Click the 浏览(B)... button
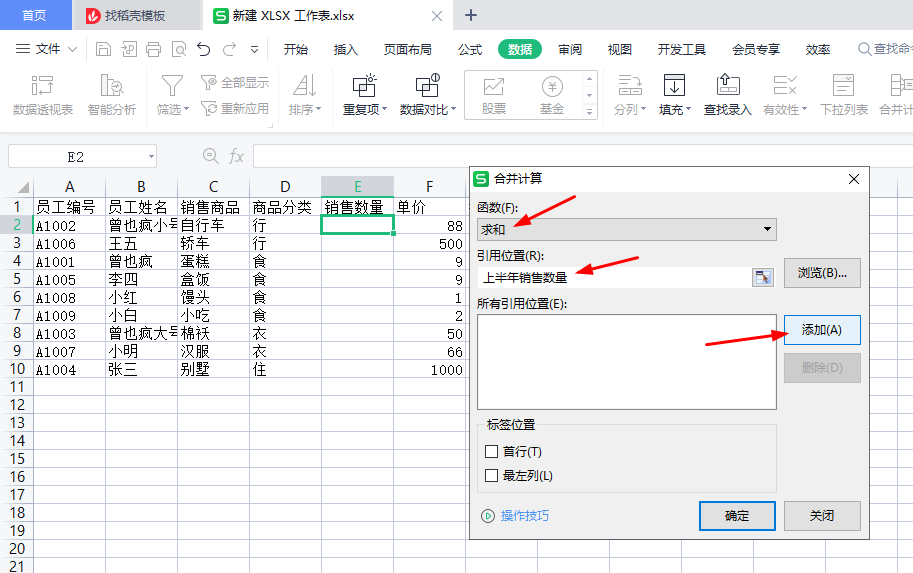Image resolution: width=913 pixels, height=573 pixels. coord(822,273)
